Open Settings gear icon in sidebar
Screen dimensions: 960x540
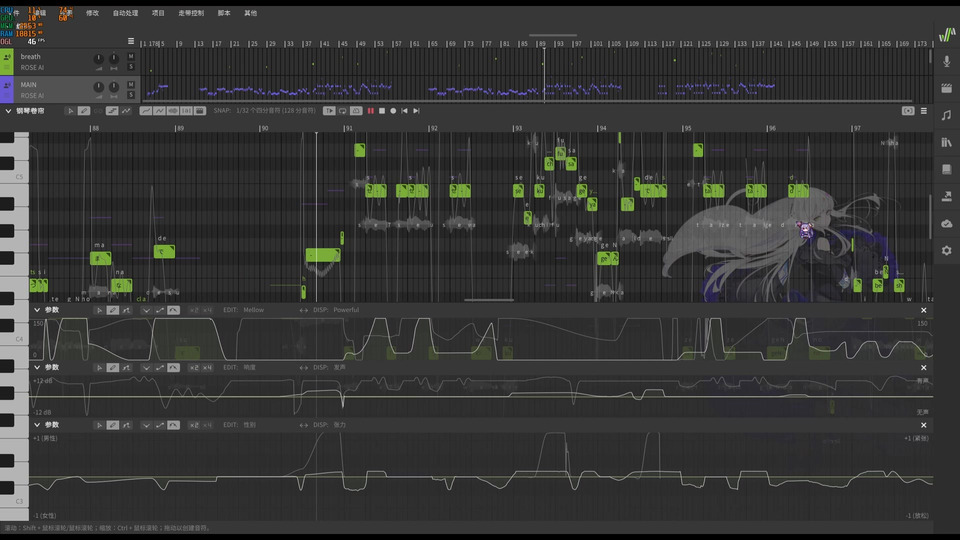(947, 250)
